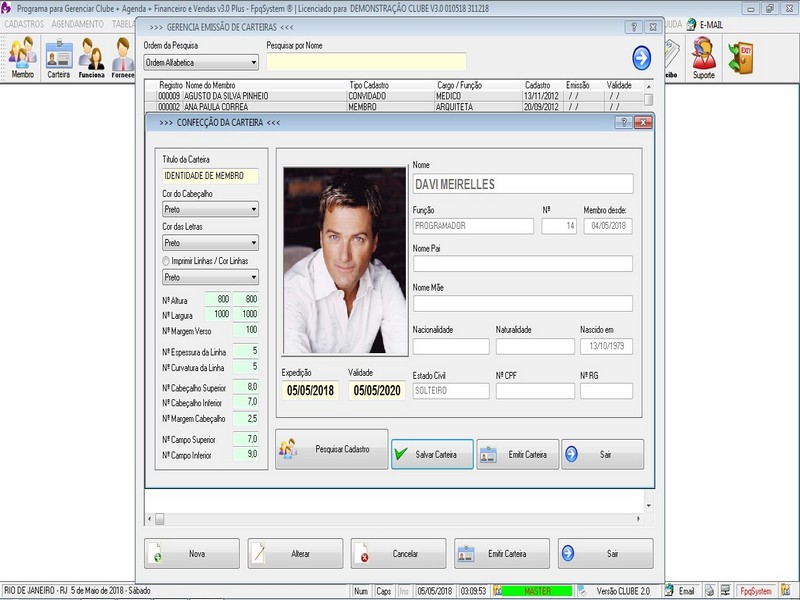Image resolution: width=800 pixels, height=600 pixels.
Task: Click Nome Mãe input field
Action: (523, 303)
